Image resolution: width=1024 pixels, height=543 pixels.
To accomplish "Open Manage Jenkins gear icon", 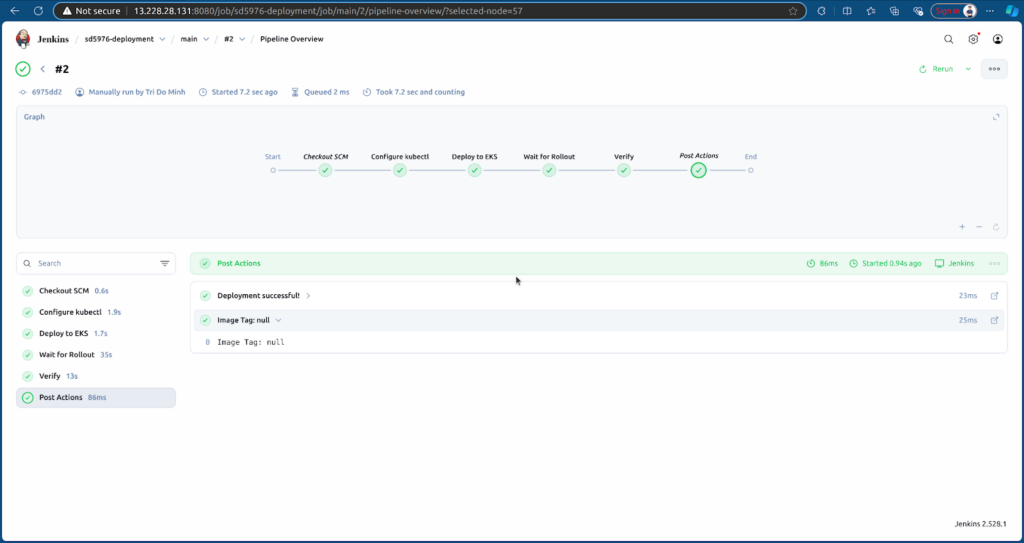I will tap(973, 39).
